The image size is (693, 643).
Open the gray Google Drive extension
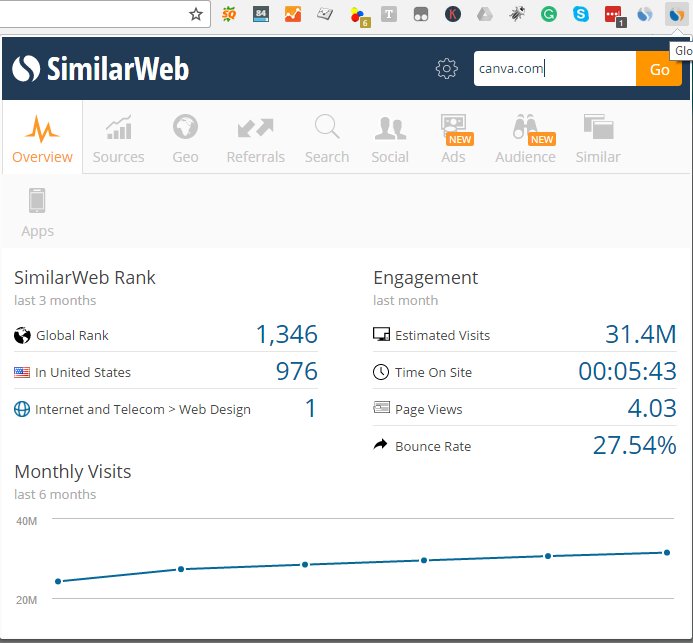pos(485,15)
